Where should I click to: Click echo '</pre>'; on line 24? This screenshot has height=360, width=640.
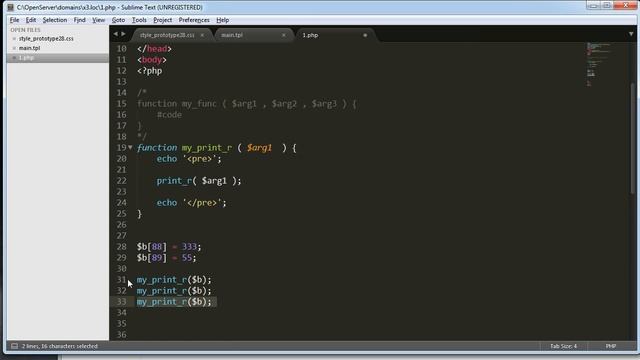(191, 203)
